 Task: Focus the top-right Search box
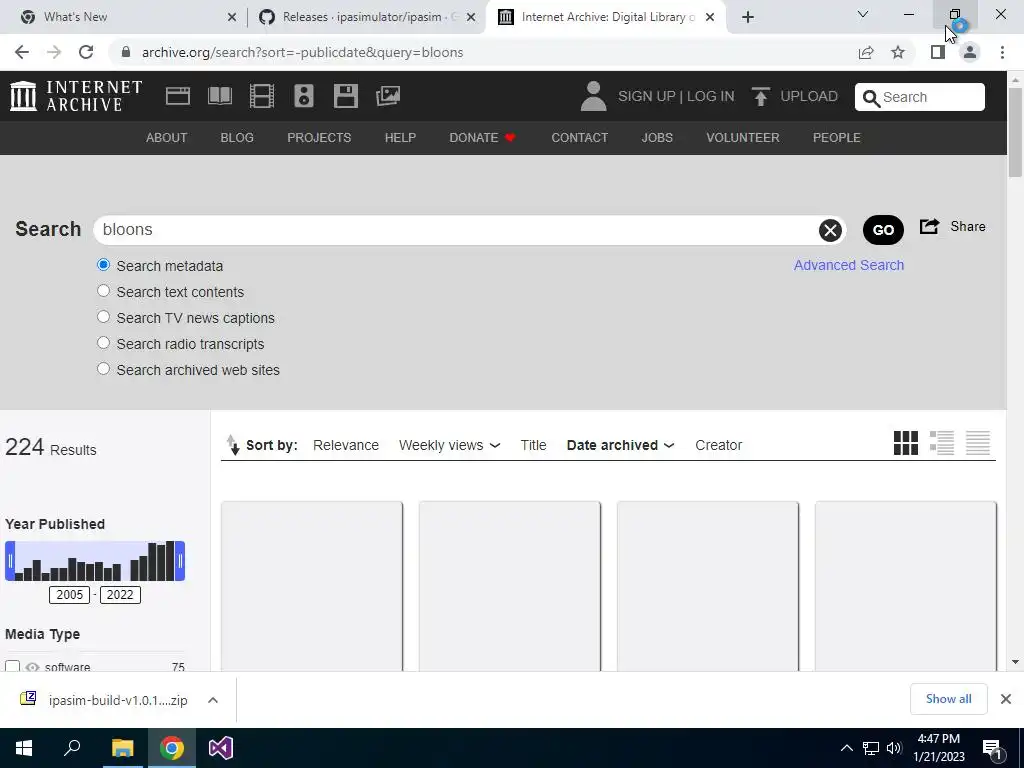(x=920, y=97)
